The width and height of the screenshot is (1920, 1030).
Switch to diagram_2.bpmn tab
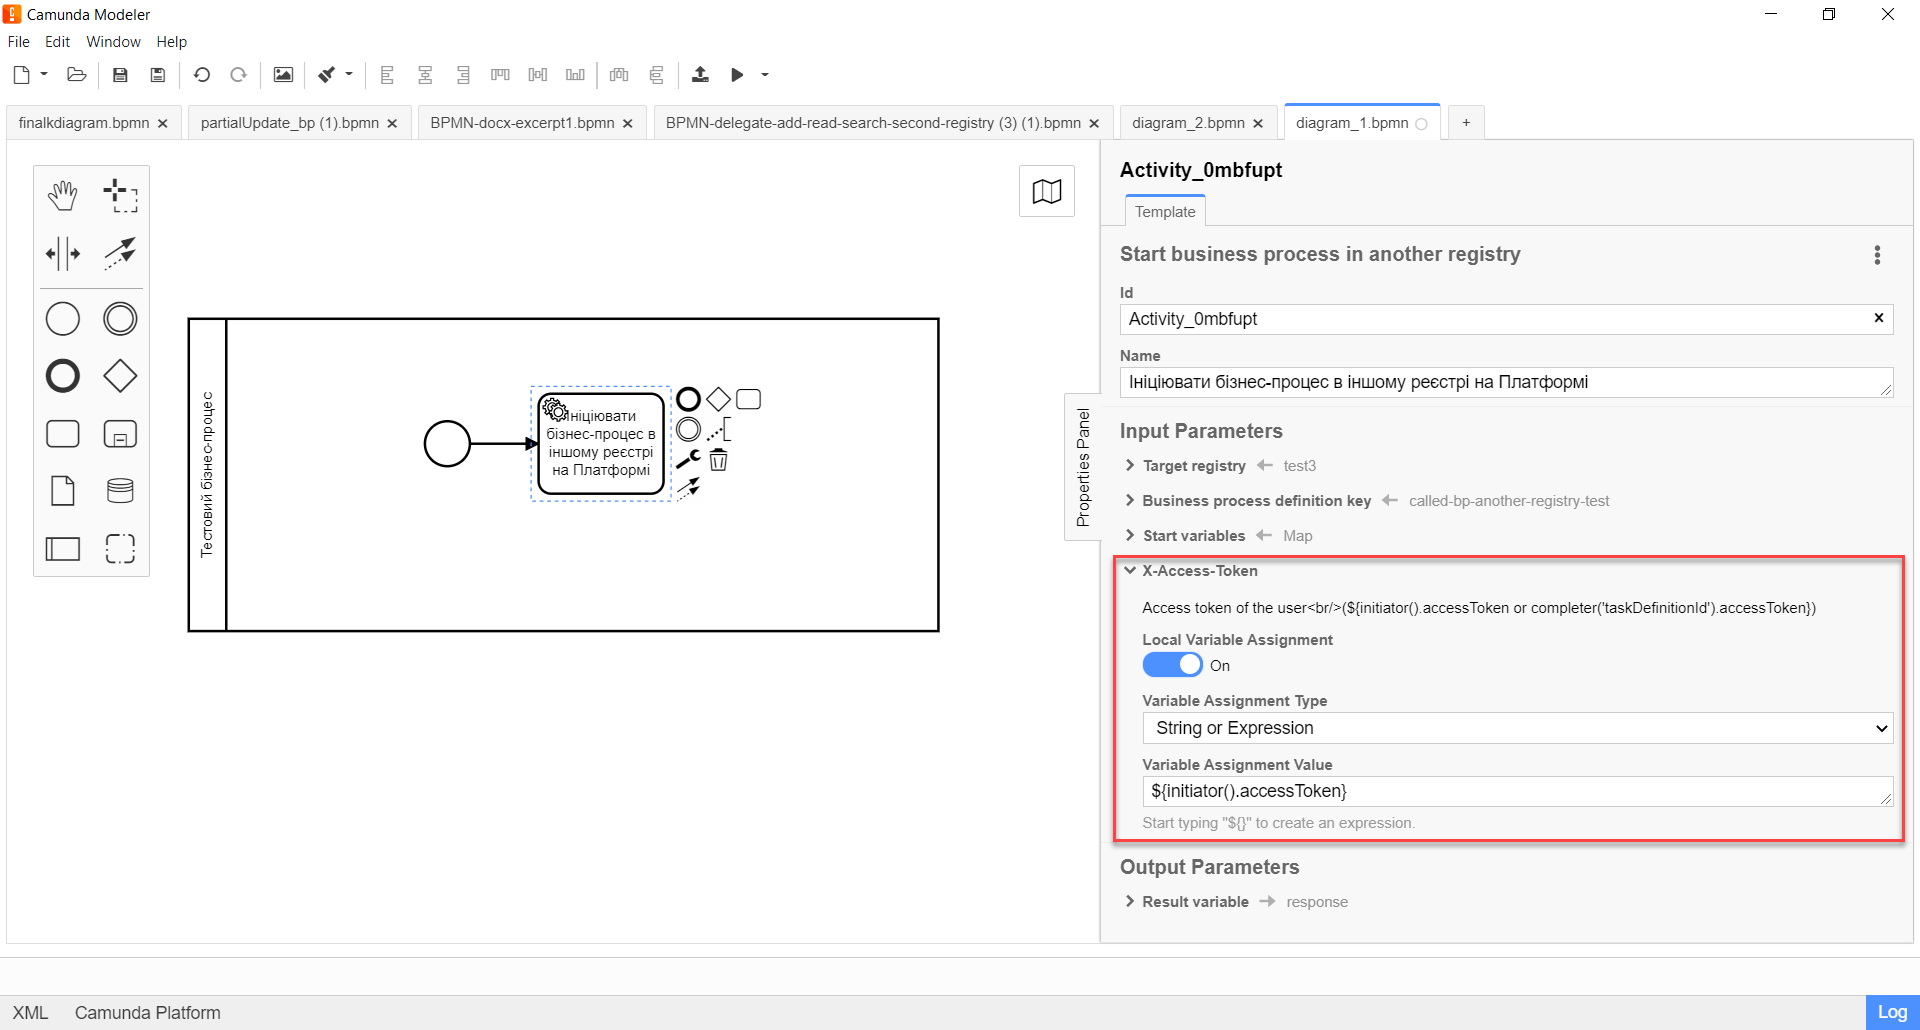click(x=1188, y=123)
